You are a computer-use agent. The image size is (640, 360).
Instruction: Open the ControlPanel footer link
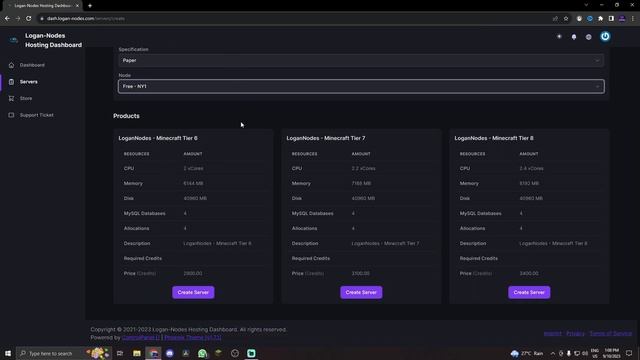tap(141, 338)
